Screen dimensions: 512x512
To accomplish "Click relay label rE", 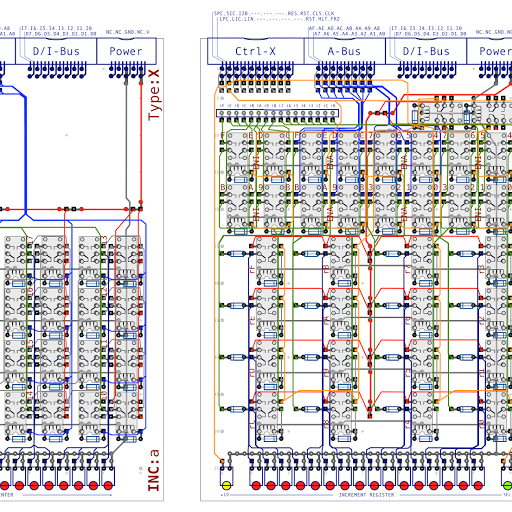I will [252, 321].
